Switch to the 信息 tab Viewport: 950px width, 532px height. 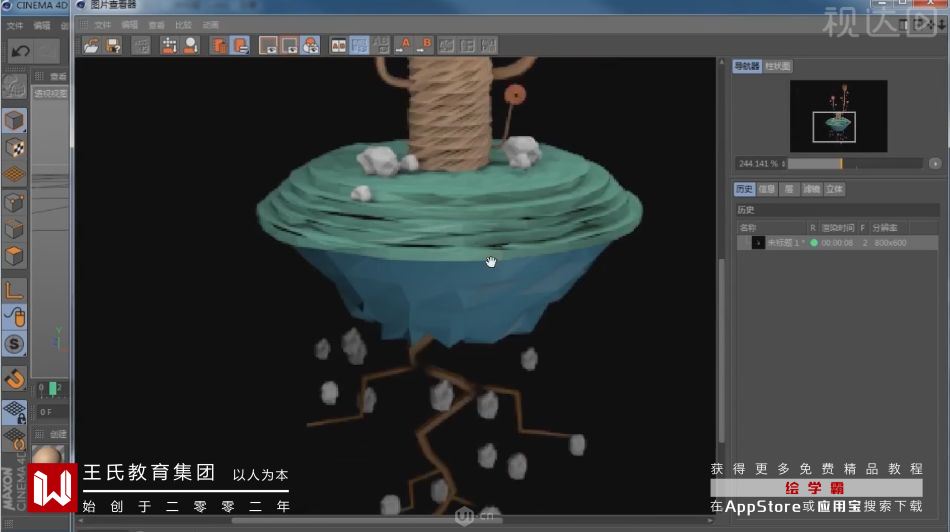[x=766, y=189]
